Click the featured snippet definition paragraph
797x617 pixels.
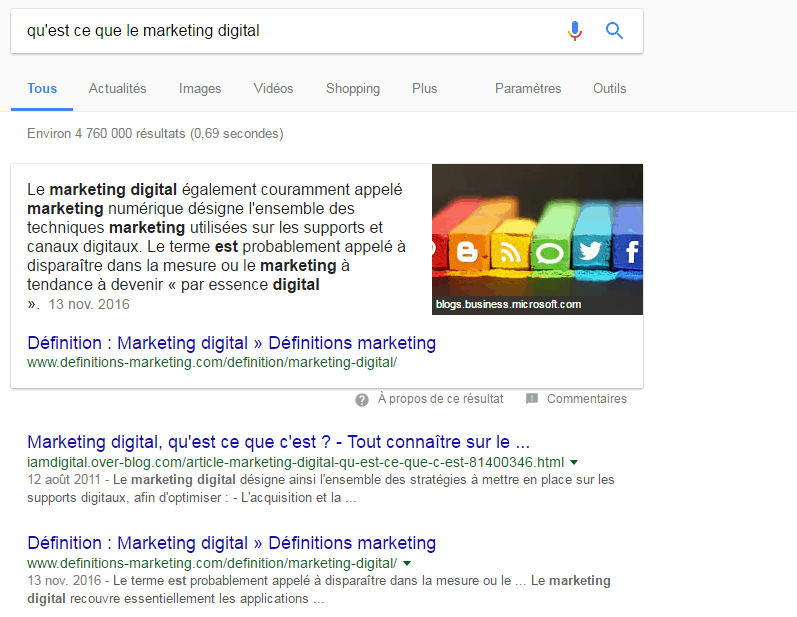(x=217, y=246)
